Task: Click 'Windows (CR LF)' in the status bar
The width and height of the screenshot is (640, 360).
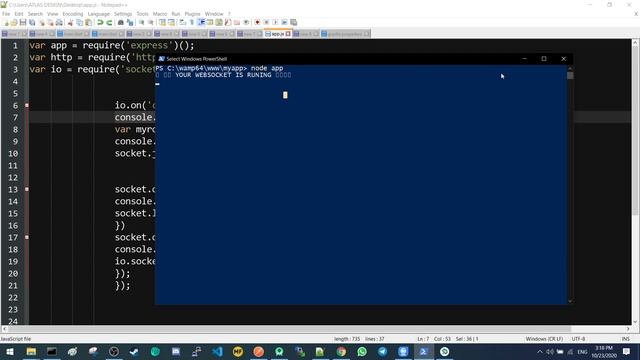Action: pos(544,339)
